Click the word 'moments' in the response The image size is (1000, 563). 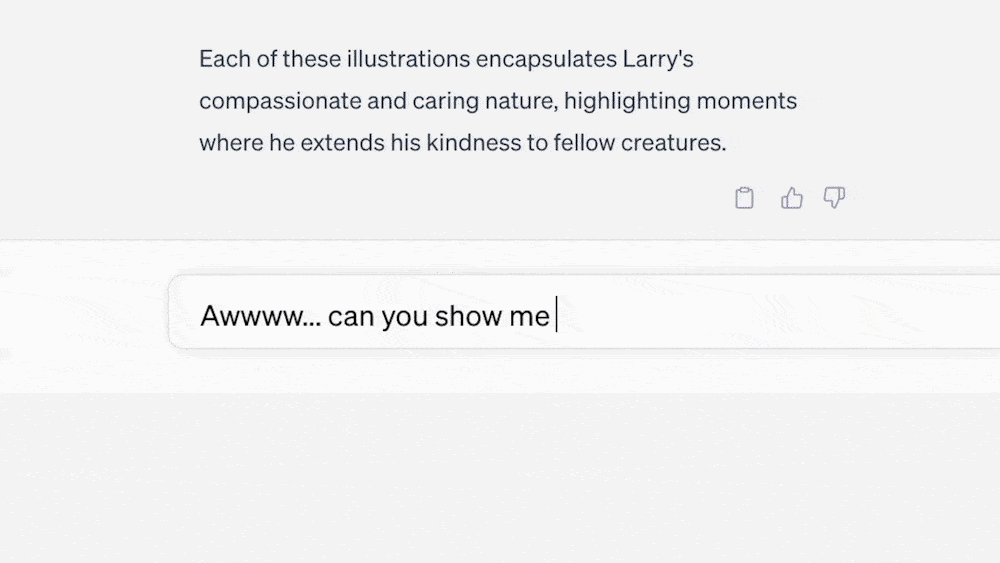coord(746,101)
